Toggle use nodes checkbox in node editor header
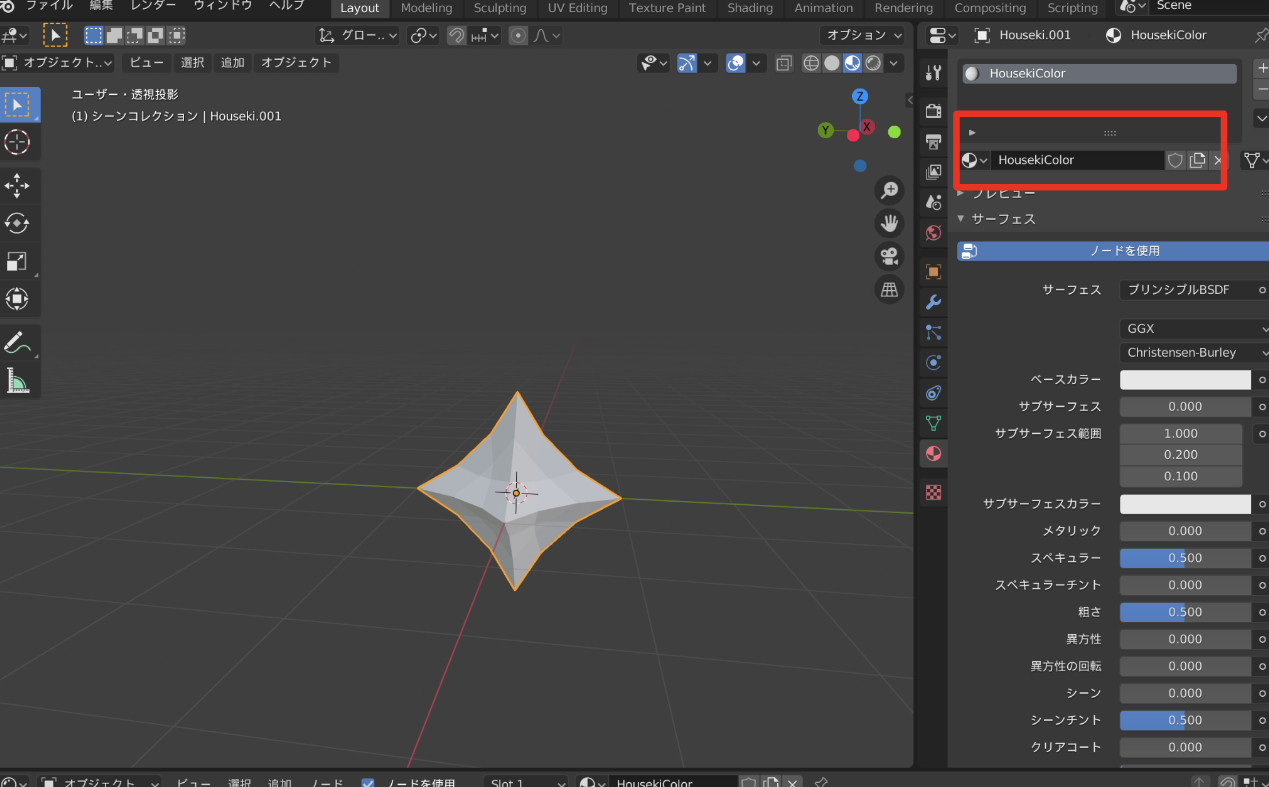 (368, 783)
